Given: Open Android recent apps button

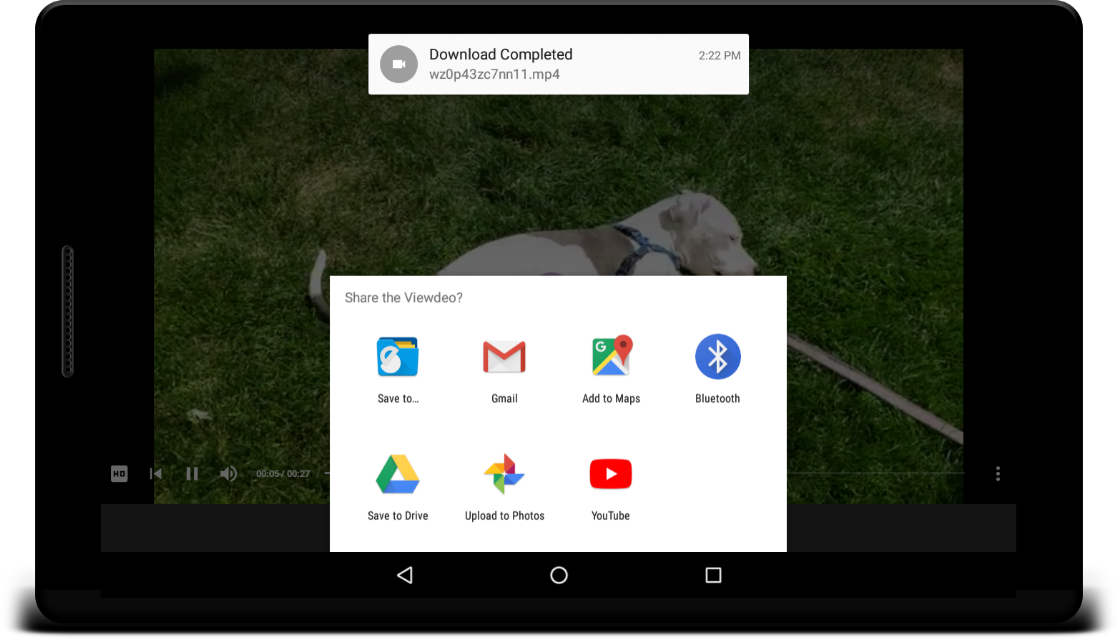Looking at the screenshot, I should click(x=713, y=575).
